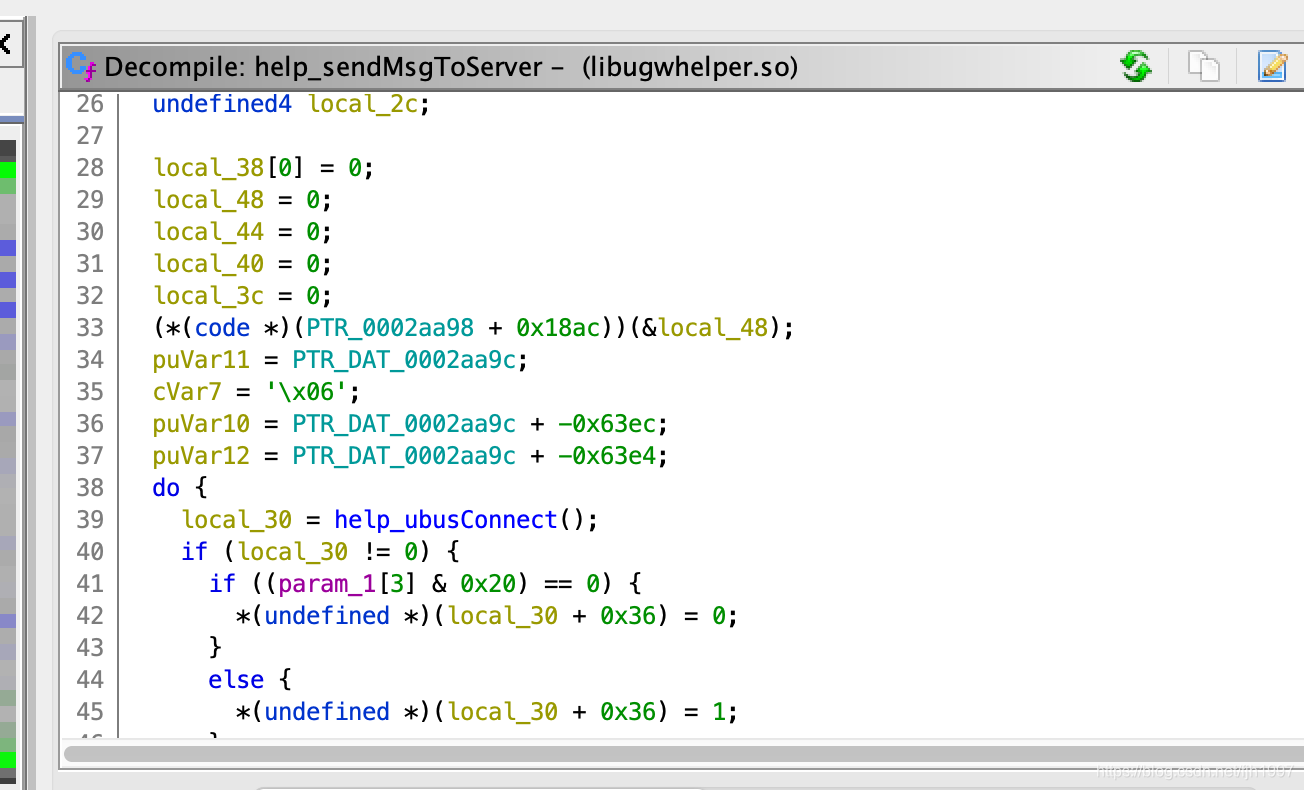Select help_ubusConnect function call on line 39
The width and height of the screenshot is (1304, 790).
[445, 520]
